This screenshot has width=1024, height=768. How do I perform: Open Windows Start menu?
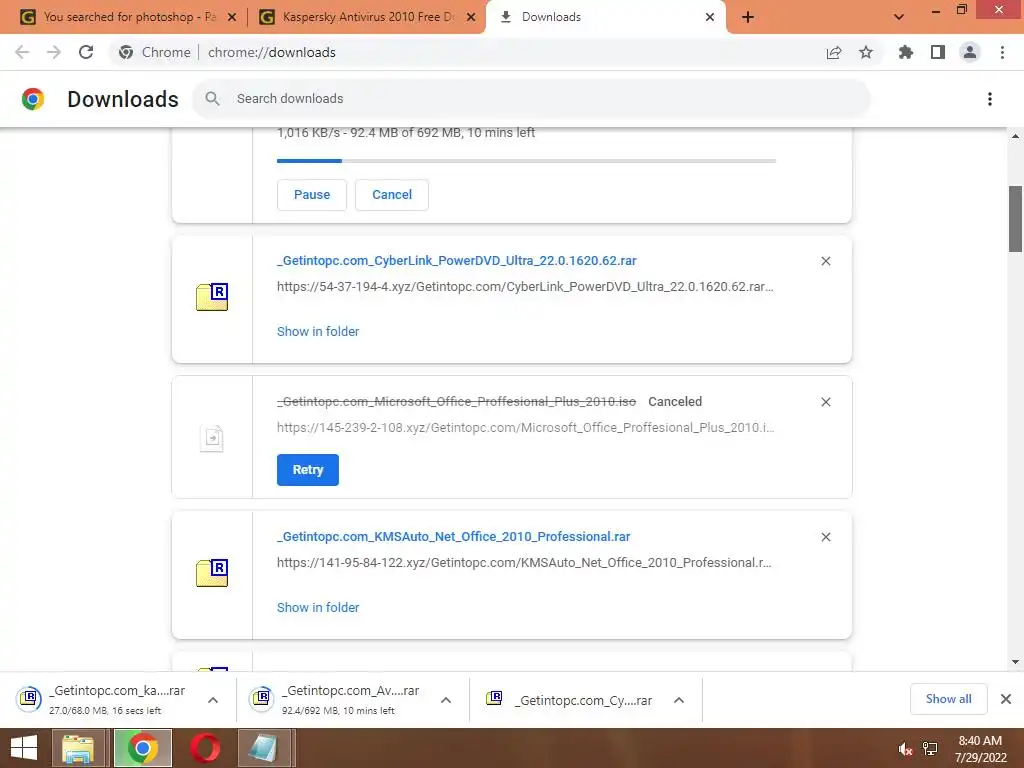pyautogui.click(x=24, y=748)
